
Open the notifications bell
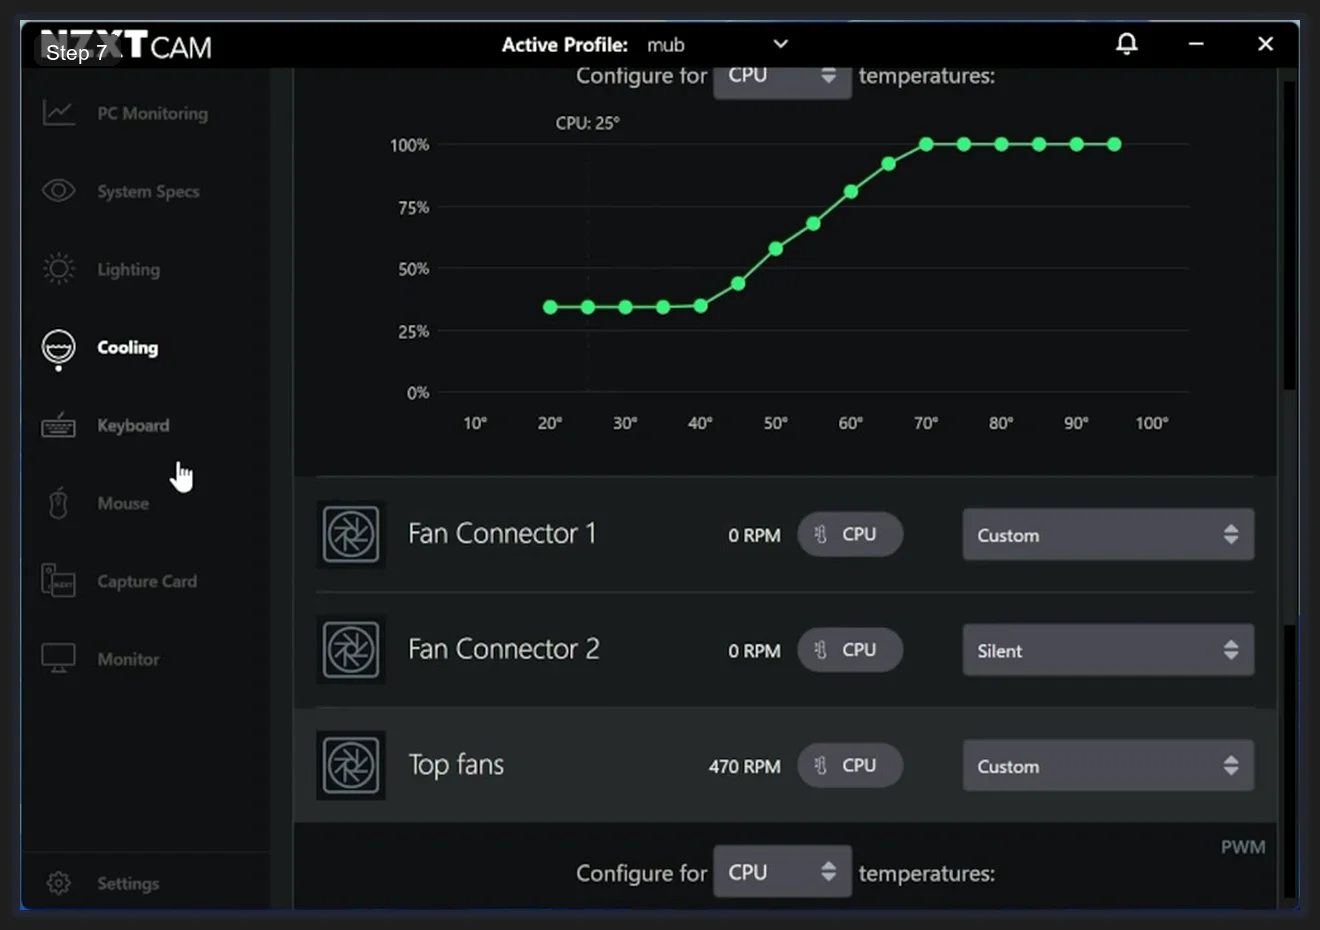coord(1127,44)
